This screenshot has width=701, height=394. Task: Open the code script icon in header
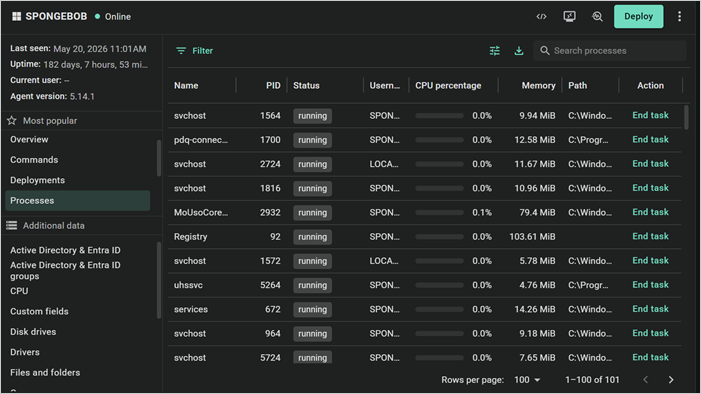541,17
